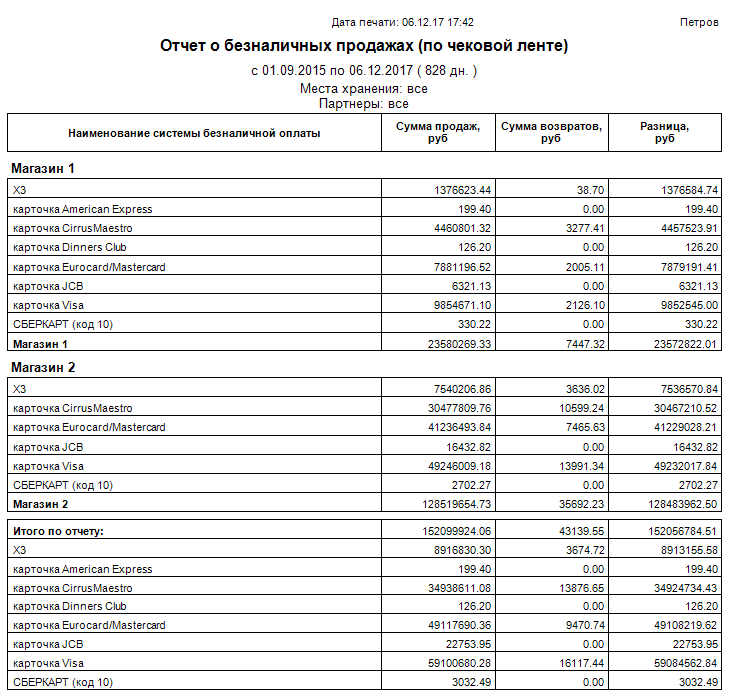Click the 'Места хранения: все' filter line
Viewport: 729px width, 696px height.
[364, 88]
